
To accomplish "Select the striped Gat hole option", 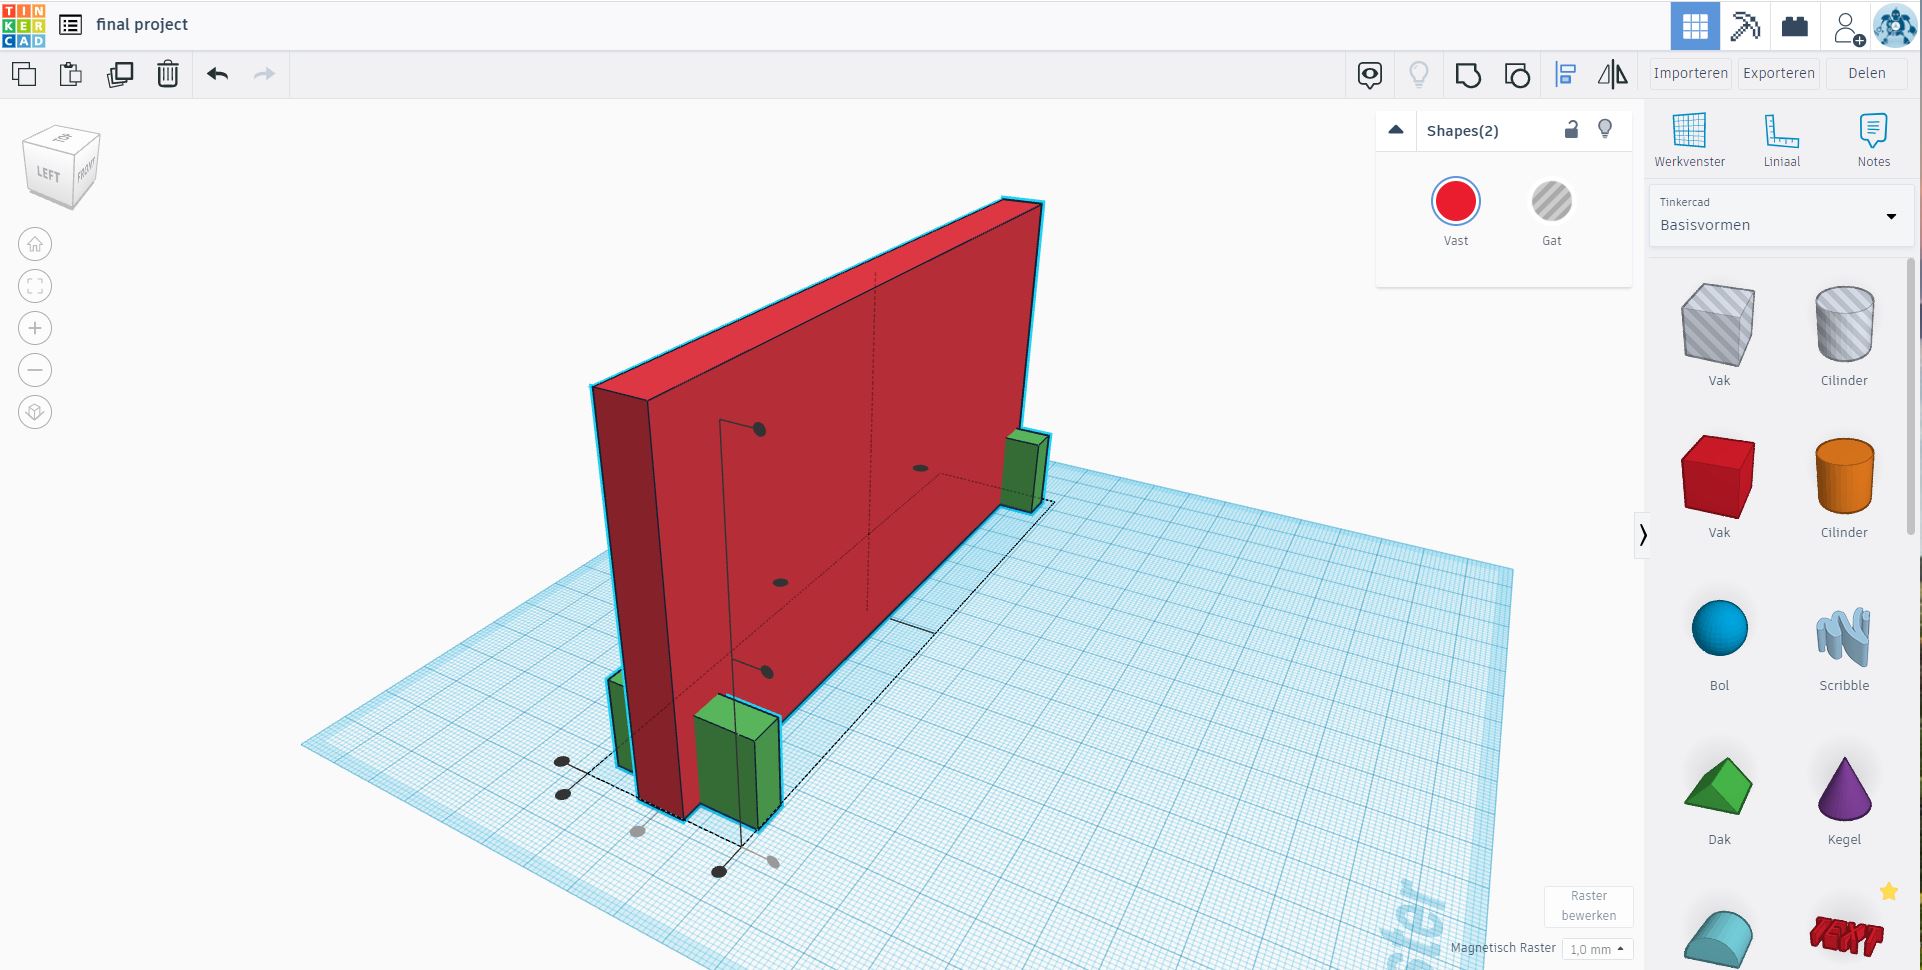I will click(x=1551, y=201).
